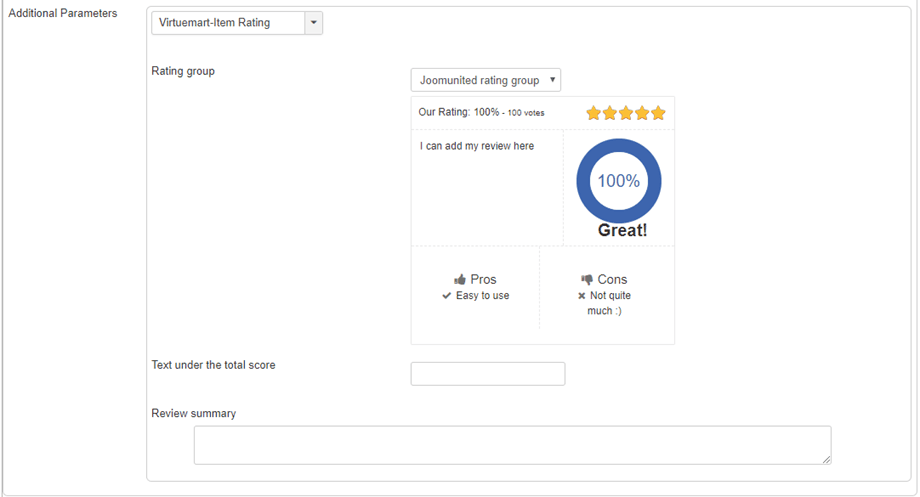
Task: Grab the Review summary textarea resize handle
Action: click(x=826, y=460)
